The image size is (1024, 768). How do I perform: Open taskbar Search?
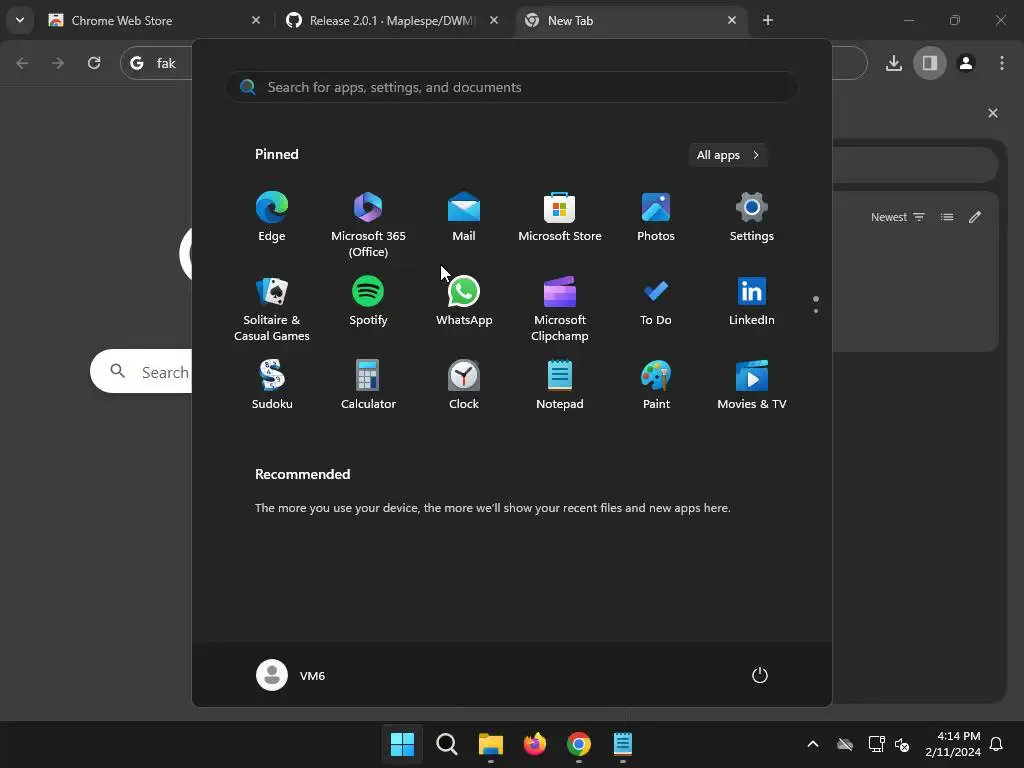(x=447, y=744)
